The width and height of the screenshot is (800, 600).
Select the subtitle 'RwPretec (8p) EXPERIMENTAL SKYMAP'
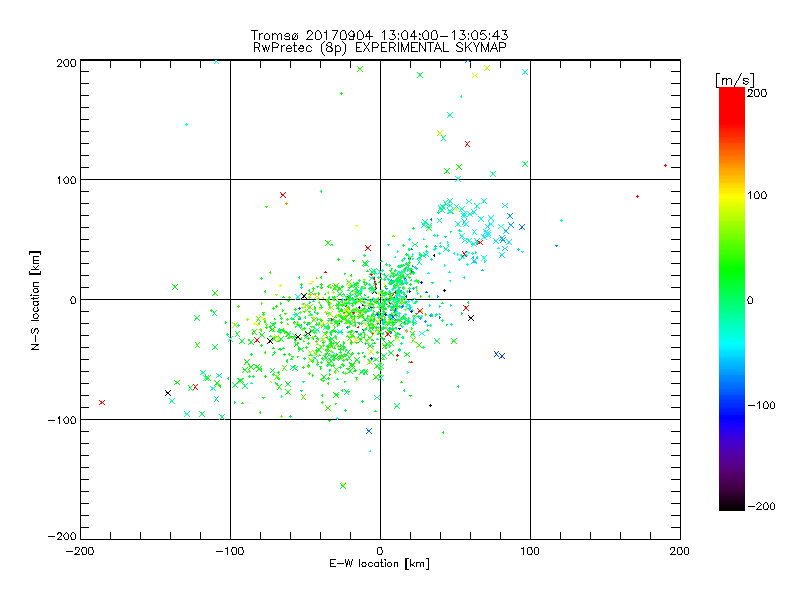click(380, 47)
